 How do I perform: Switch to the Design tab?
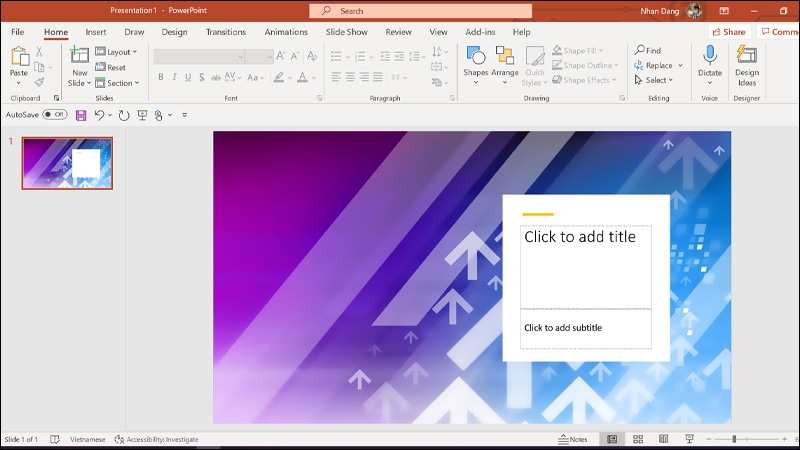click(x=174, y=32)
